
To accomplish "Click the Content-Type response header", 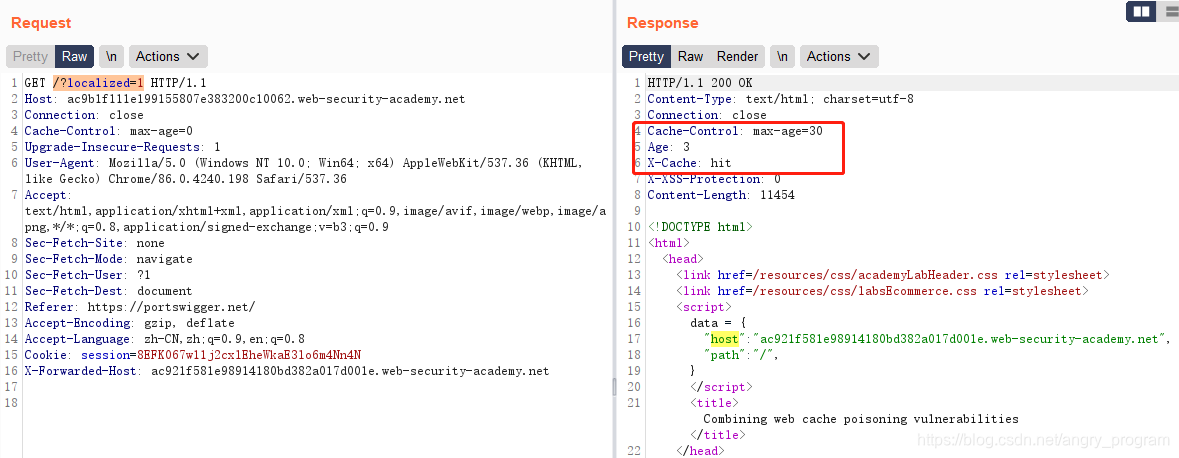I will pos(780,99).
